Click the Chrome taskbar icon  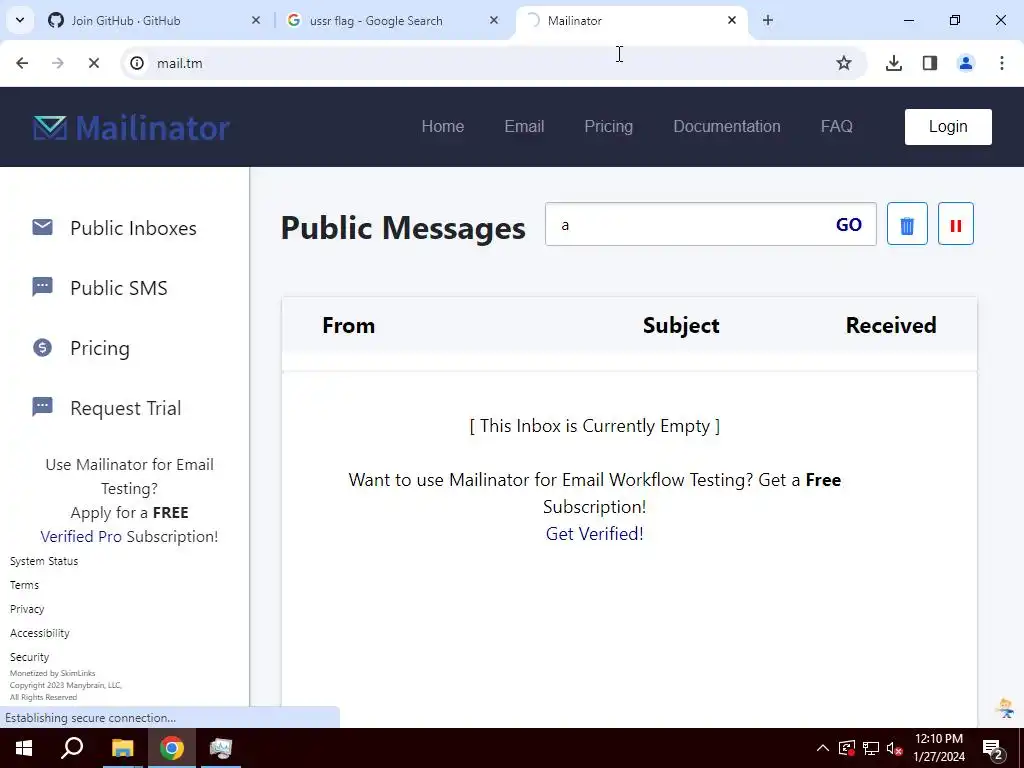point(172,748)
